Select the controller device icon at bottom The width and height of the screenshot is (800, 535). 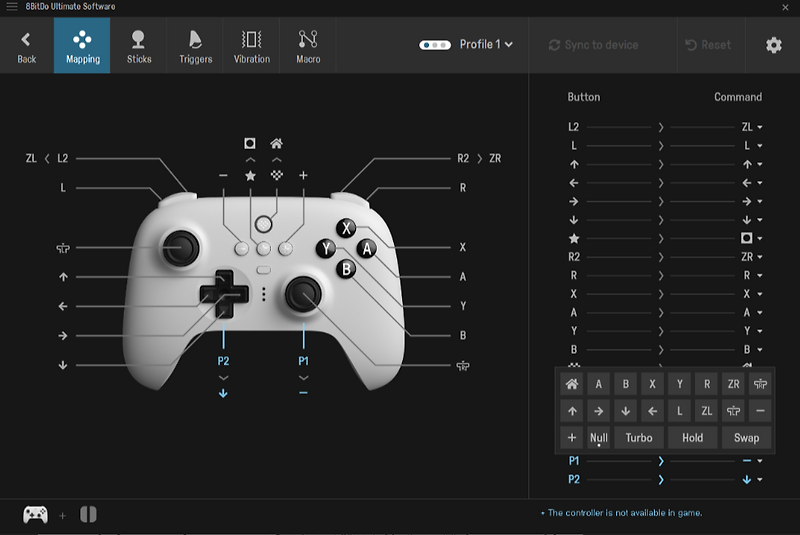click(x=35, y=515)
